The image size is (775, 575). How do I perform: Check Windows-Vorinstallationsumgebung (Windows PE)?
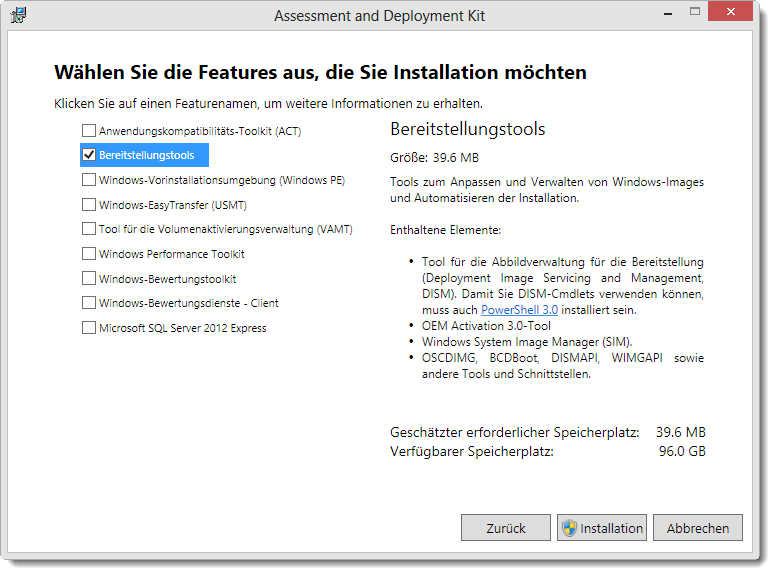click(x=89, y=179)
